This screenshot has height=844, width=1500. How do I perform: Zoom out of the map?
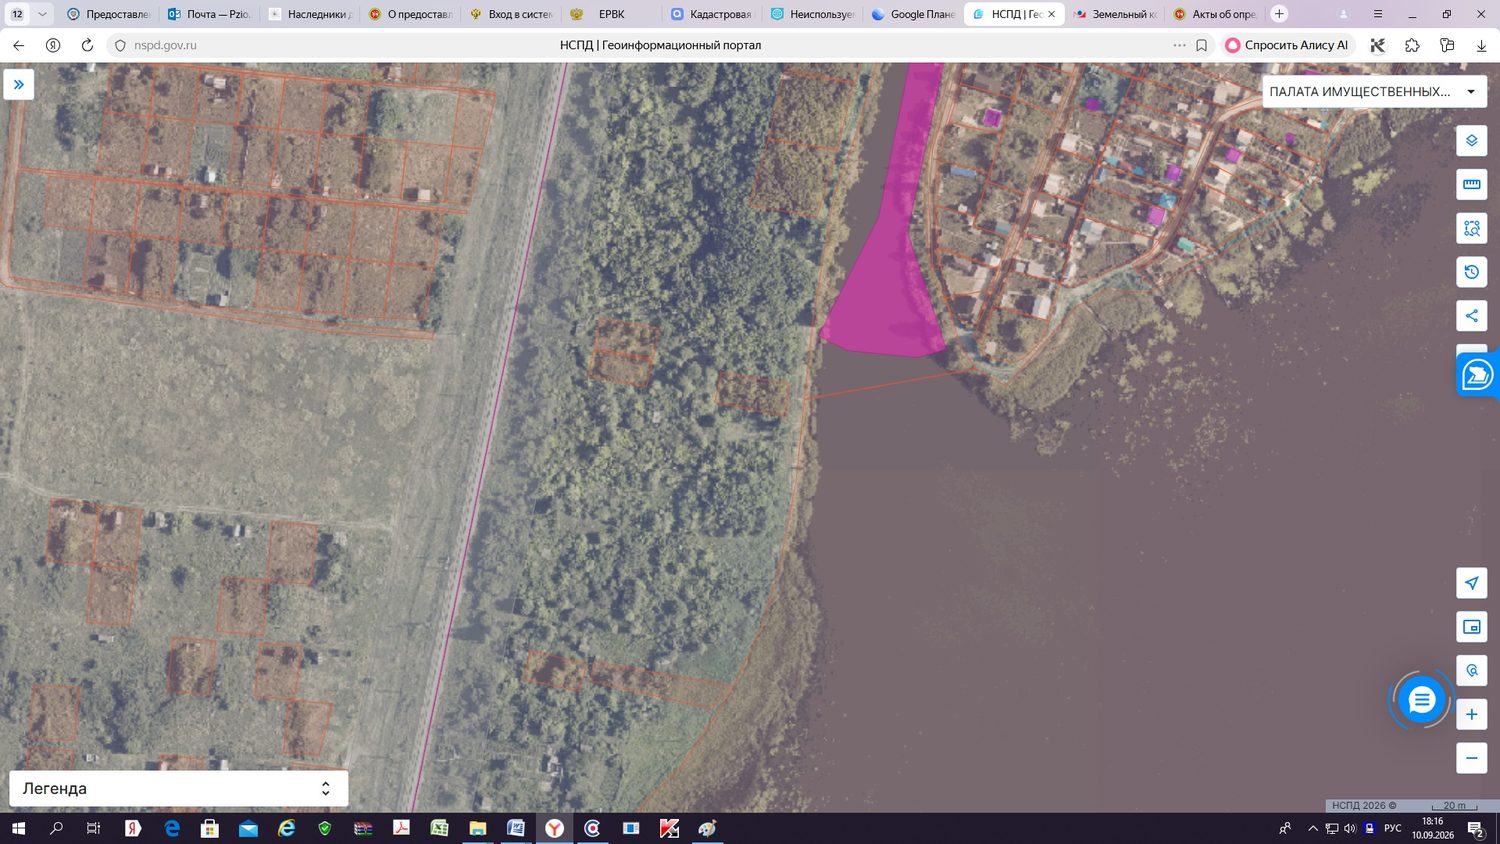pyautogui.click(x=1471, y=758)
